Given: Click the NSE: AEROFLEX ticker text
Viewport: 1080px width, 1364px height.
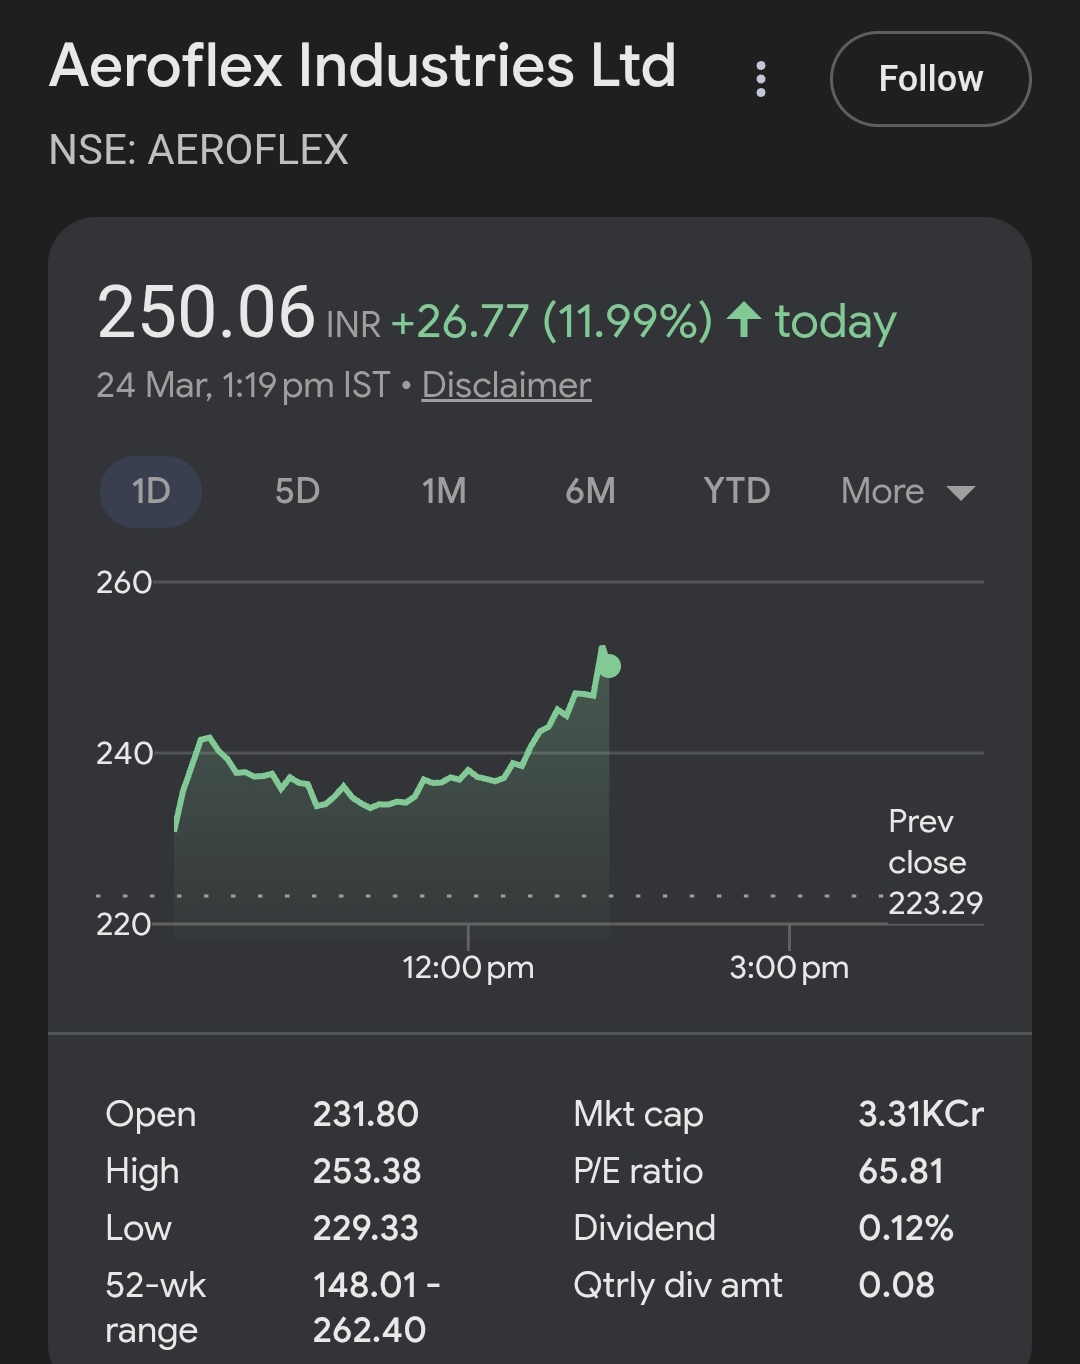Looking at the screenshot, I should point(199,150).
